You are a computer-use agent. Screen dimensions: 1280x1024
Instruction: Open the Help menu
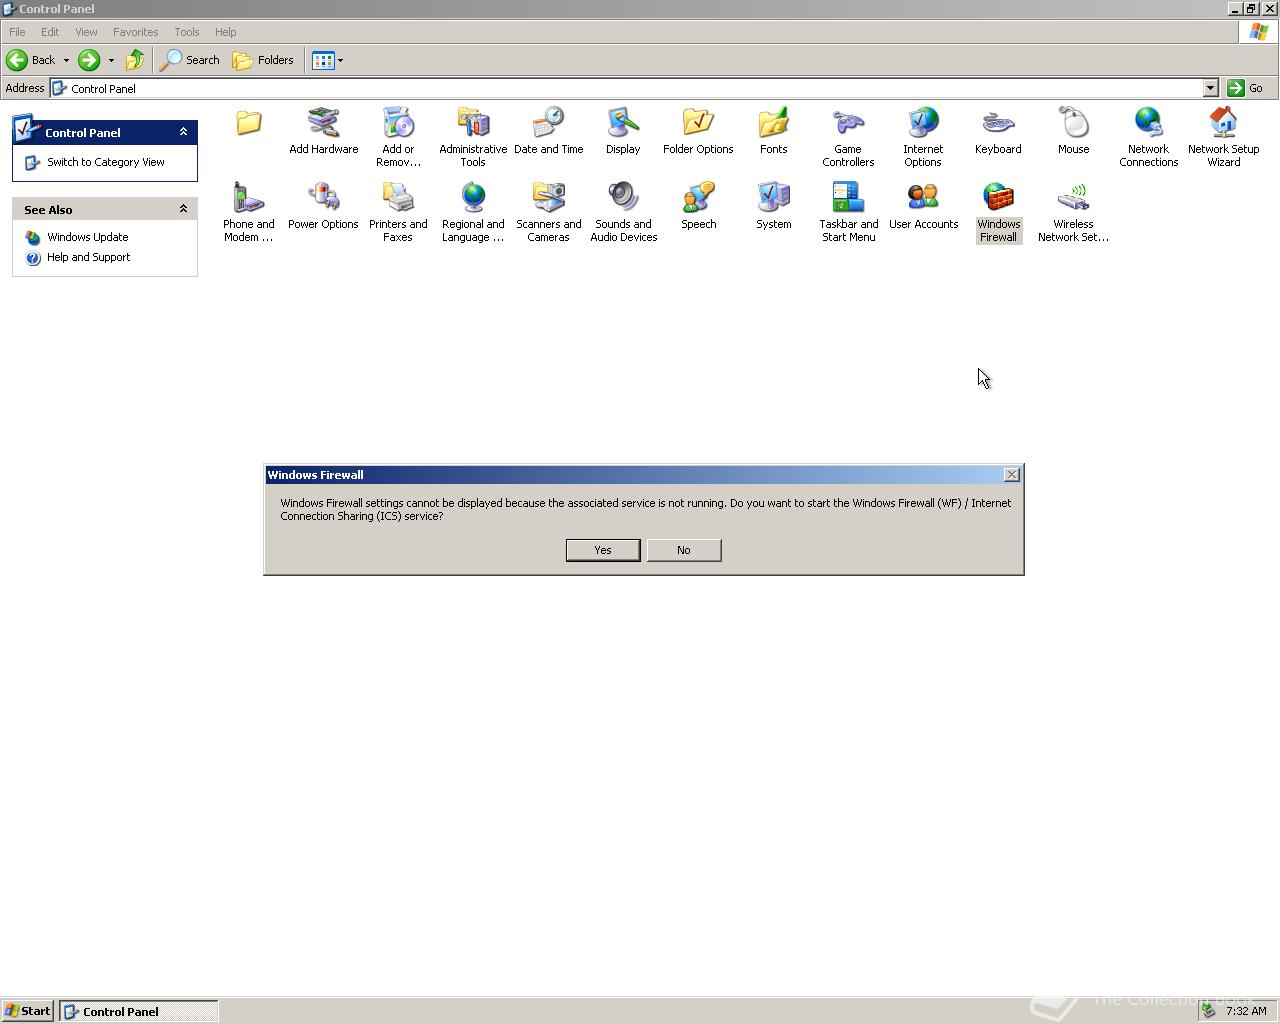point(225,32)
